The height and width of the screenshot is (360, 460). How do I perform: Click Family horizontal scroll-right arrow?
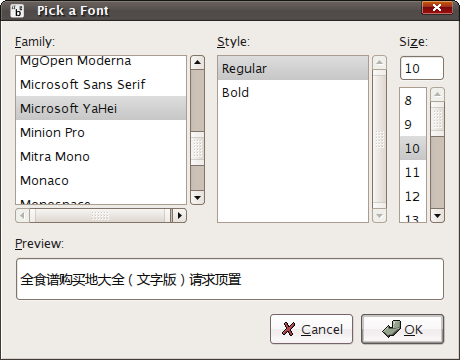point(180,216)
